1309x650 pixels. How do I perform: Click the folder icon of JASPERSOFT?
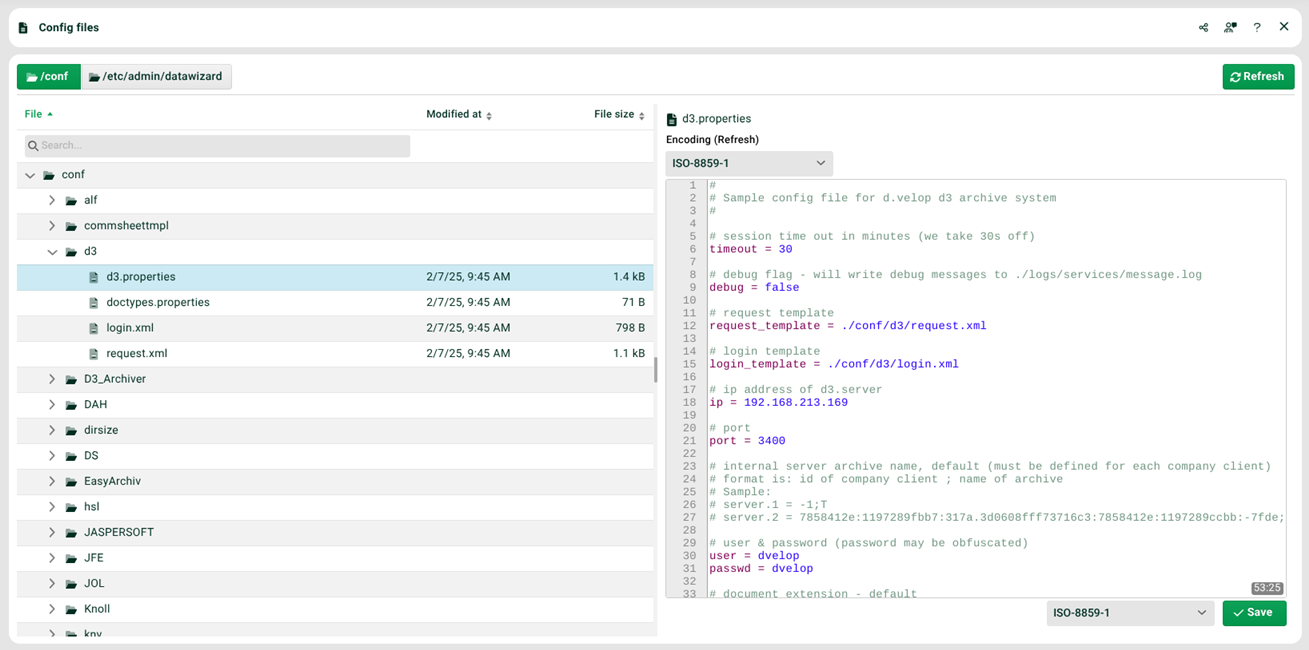[x=71, y=532]
